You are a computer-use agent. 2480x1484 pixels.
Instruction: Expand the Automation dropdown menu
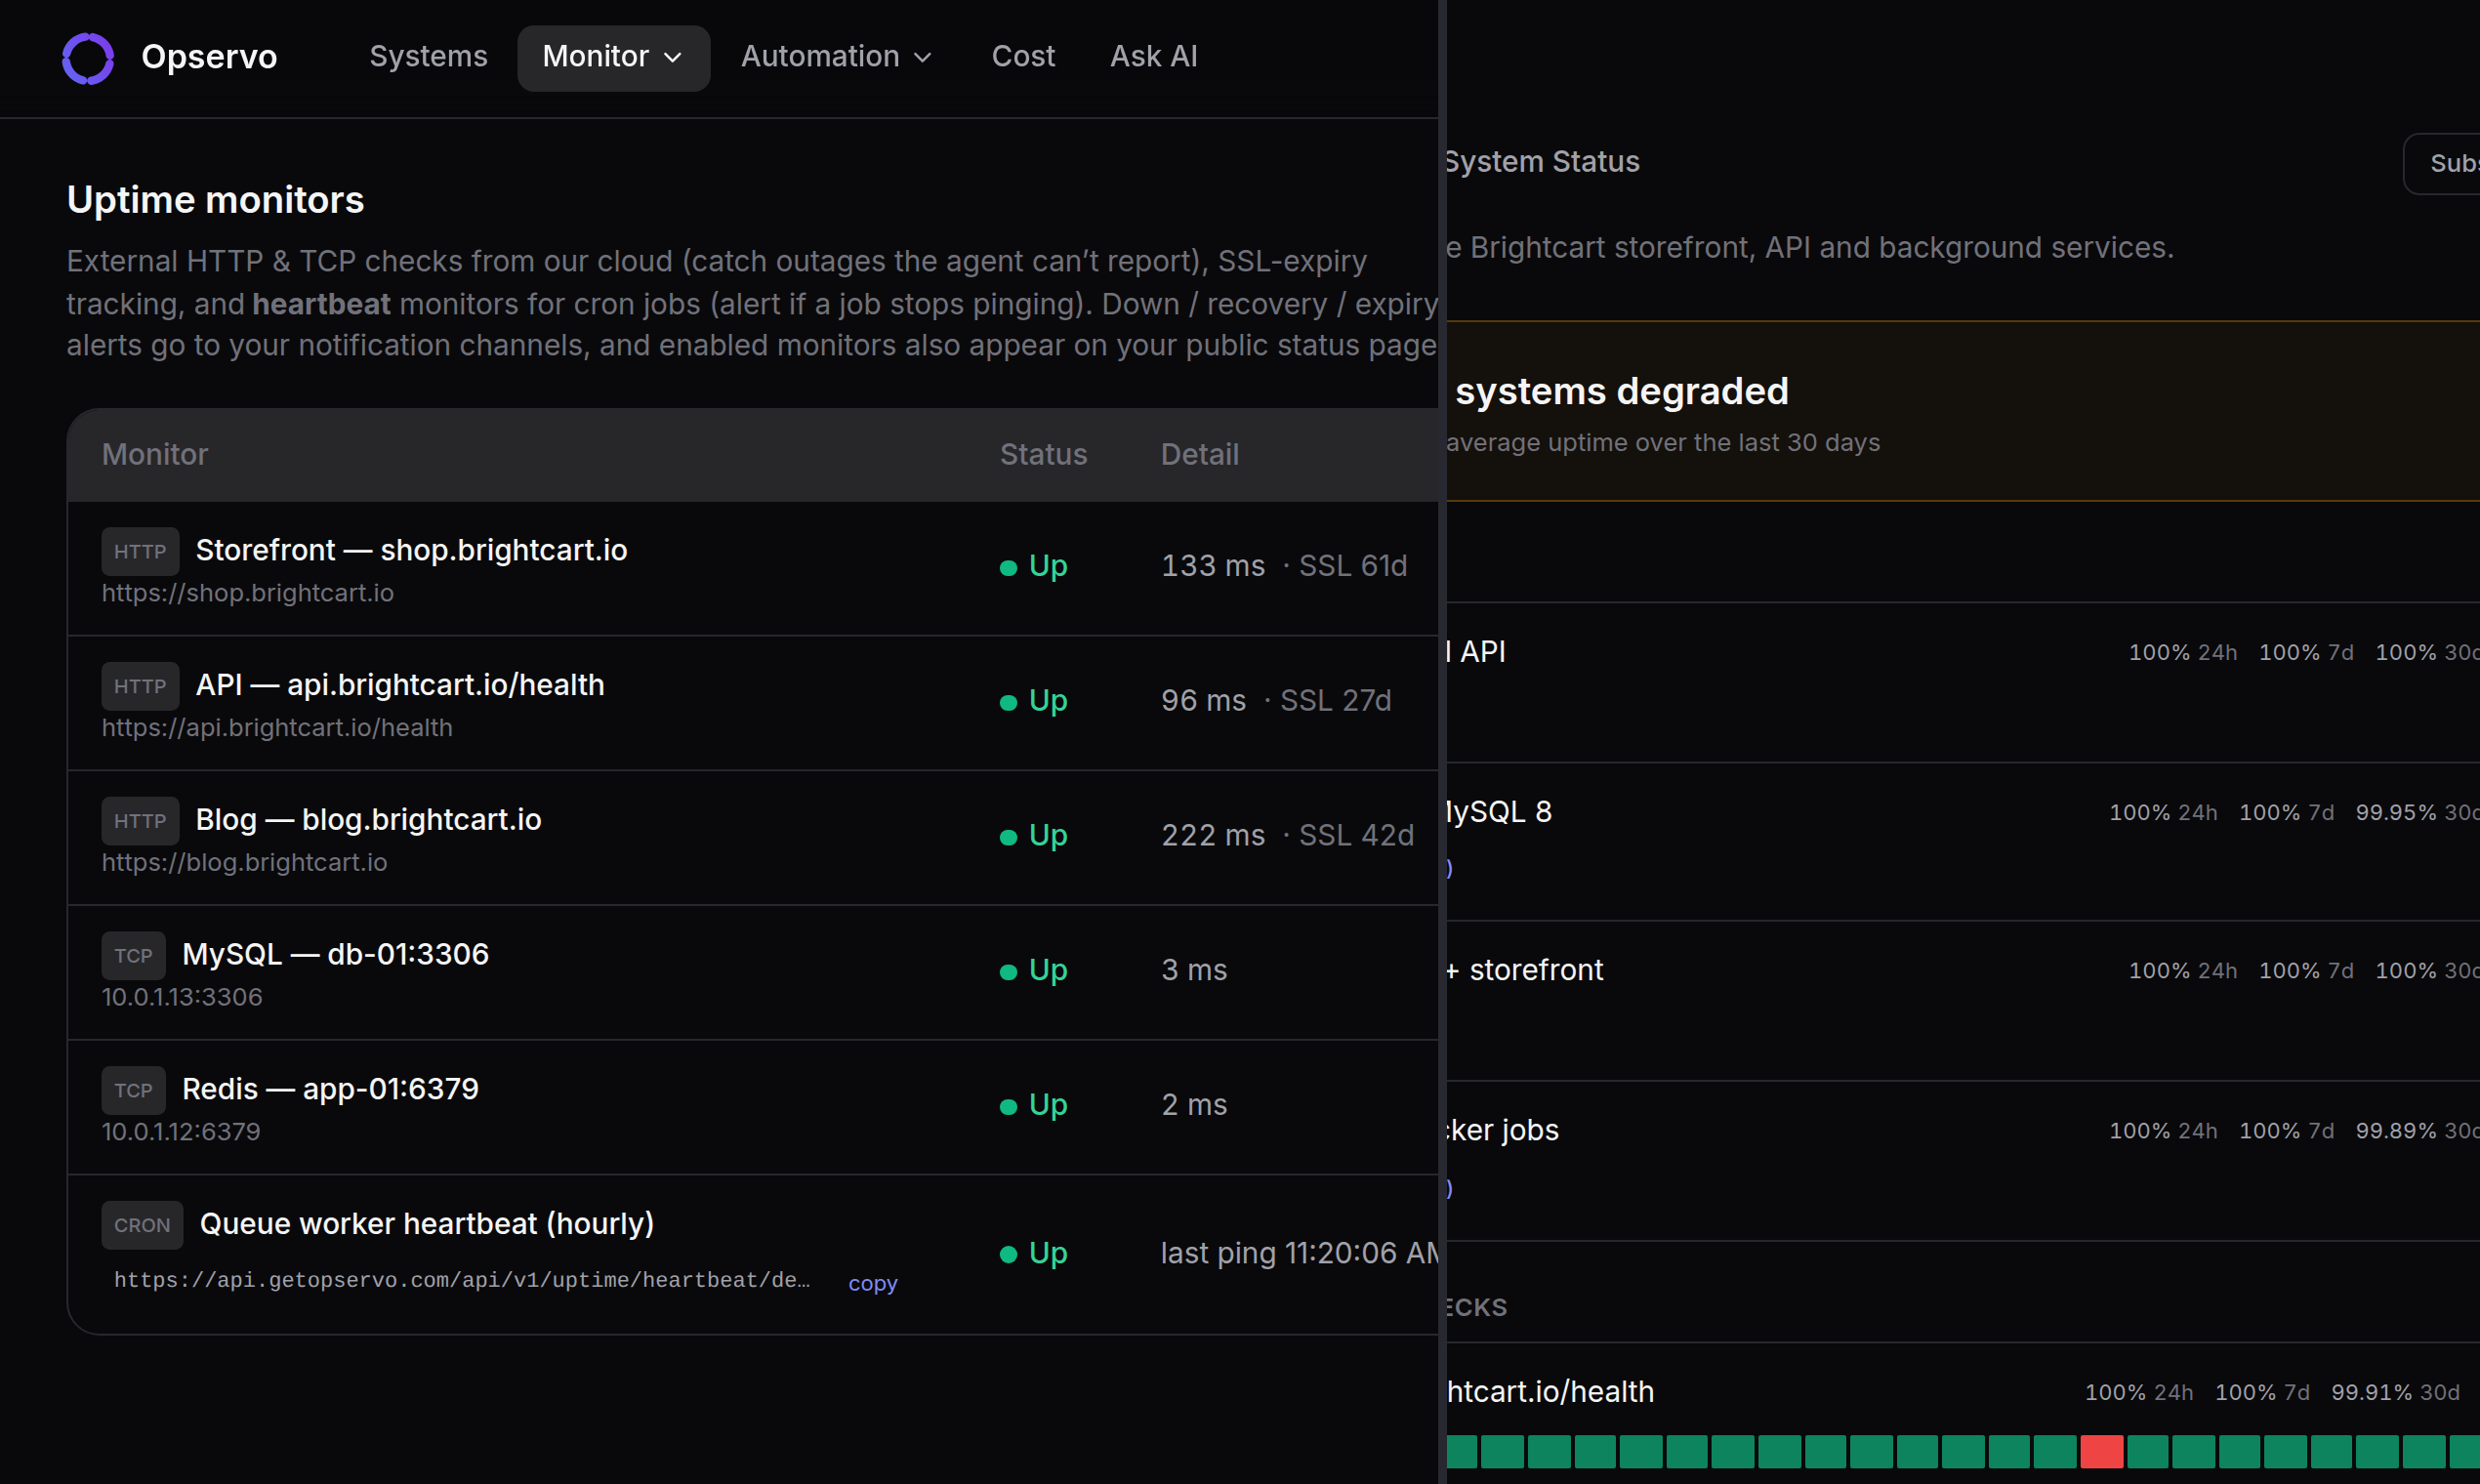tap(836, 57)
